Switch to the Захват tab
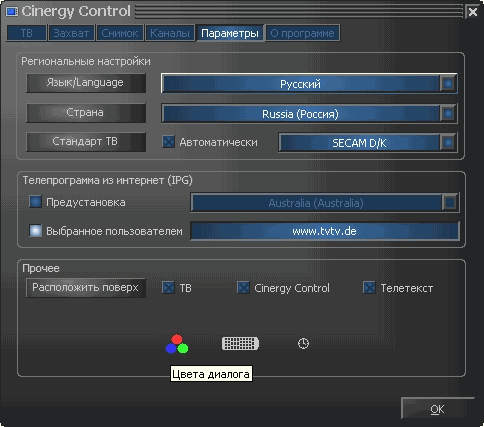Screen dimensions: 484x427 coord(71,33)
